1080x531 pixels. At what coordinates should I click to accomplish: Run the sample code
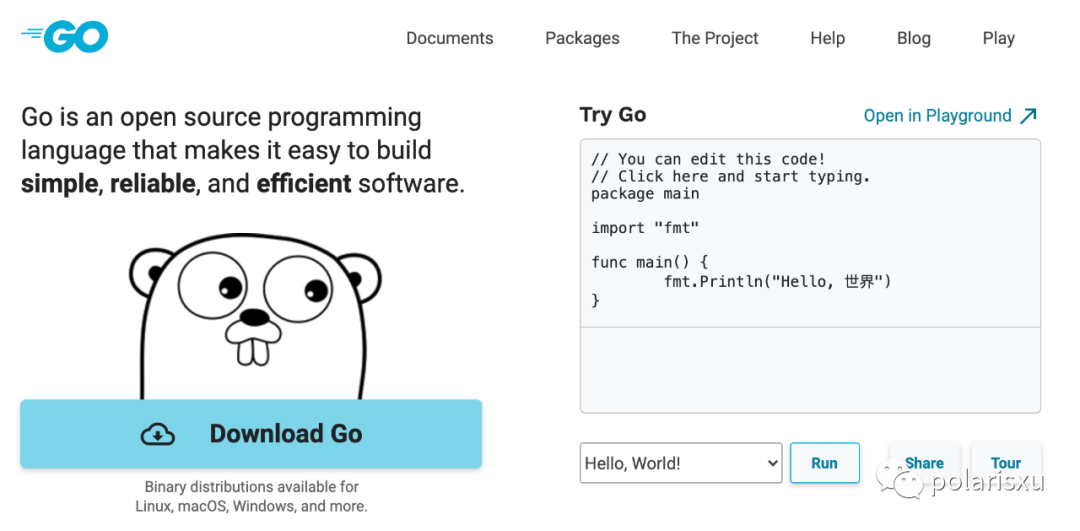point(824,463)
